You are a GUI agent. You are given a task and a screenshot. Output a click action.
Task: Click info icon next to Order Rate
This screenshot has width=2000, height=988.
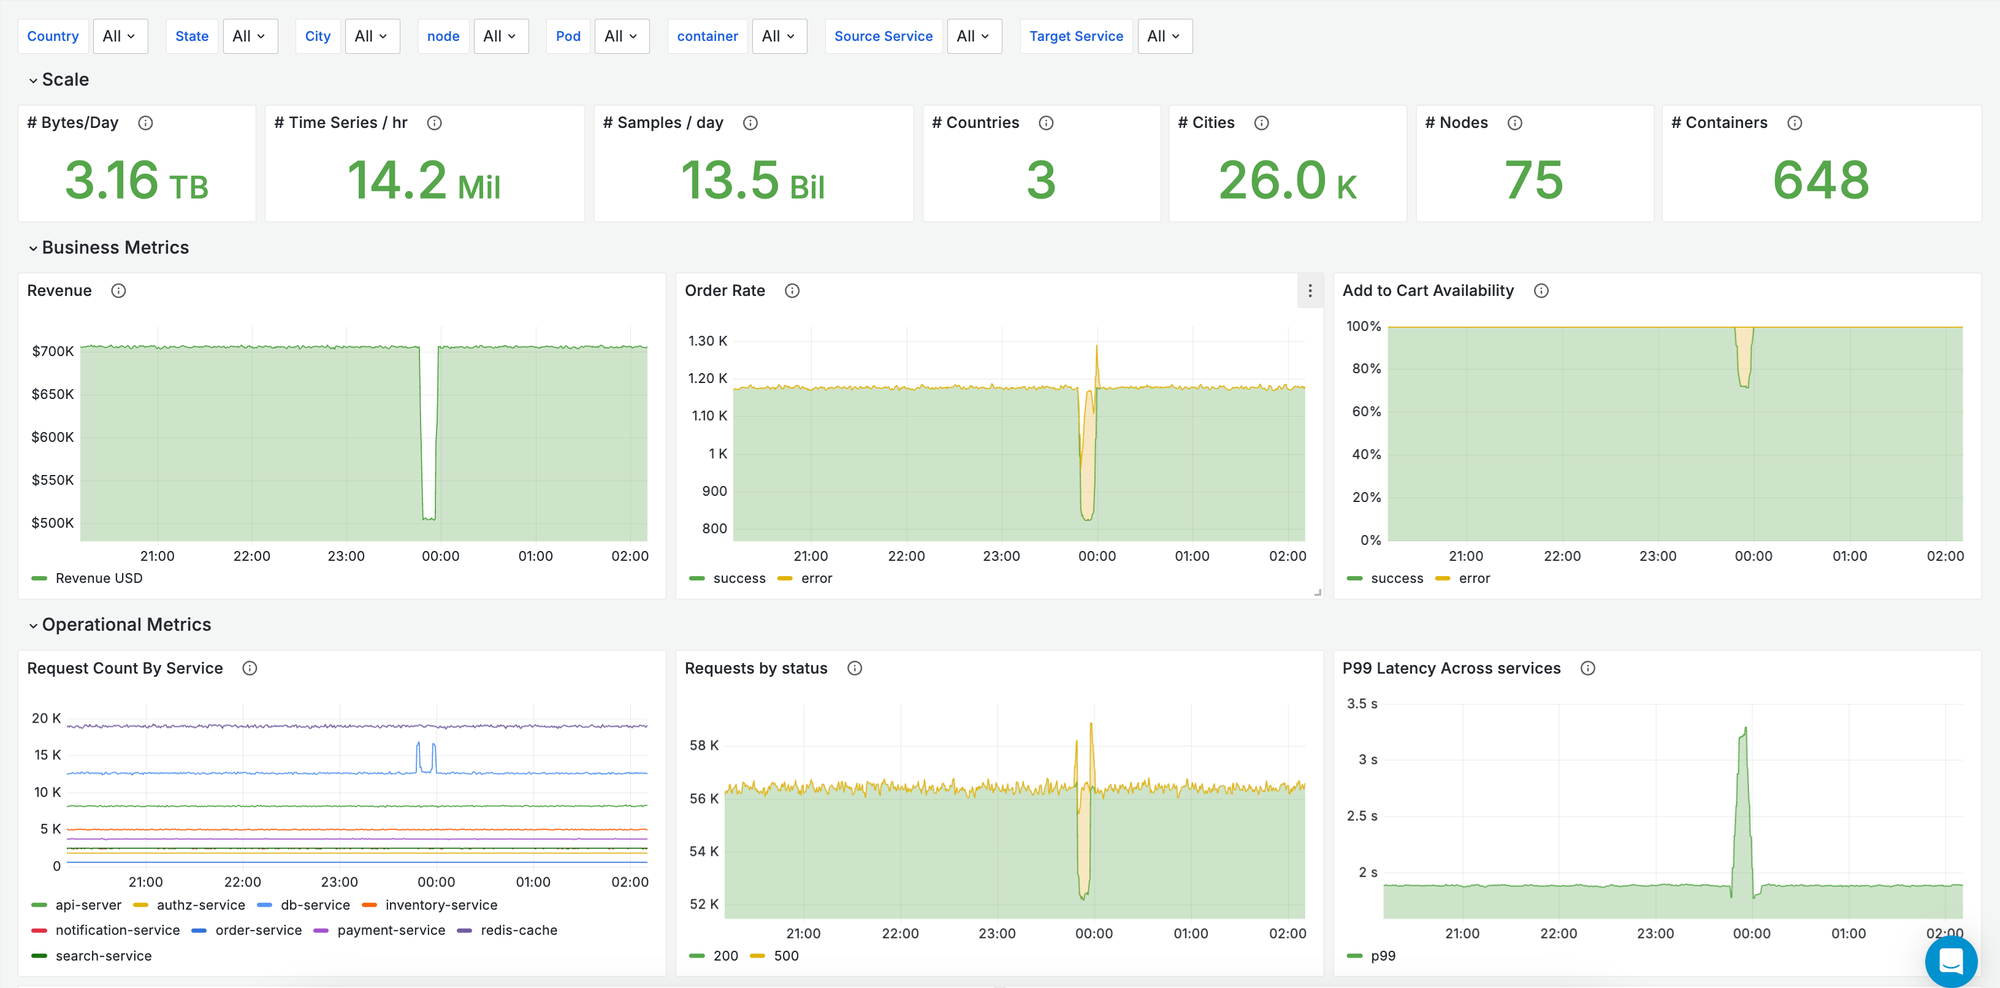click(x=793, y=291)
